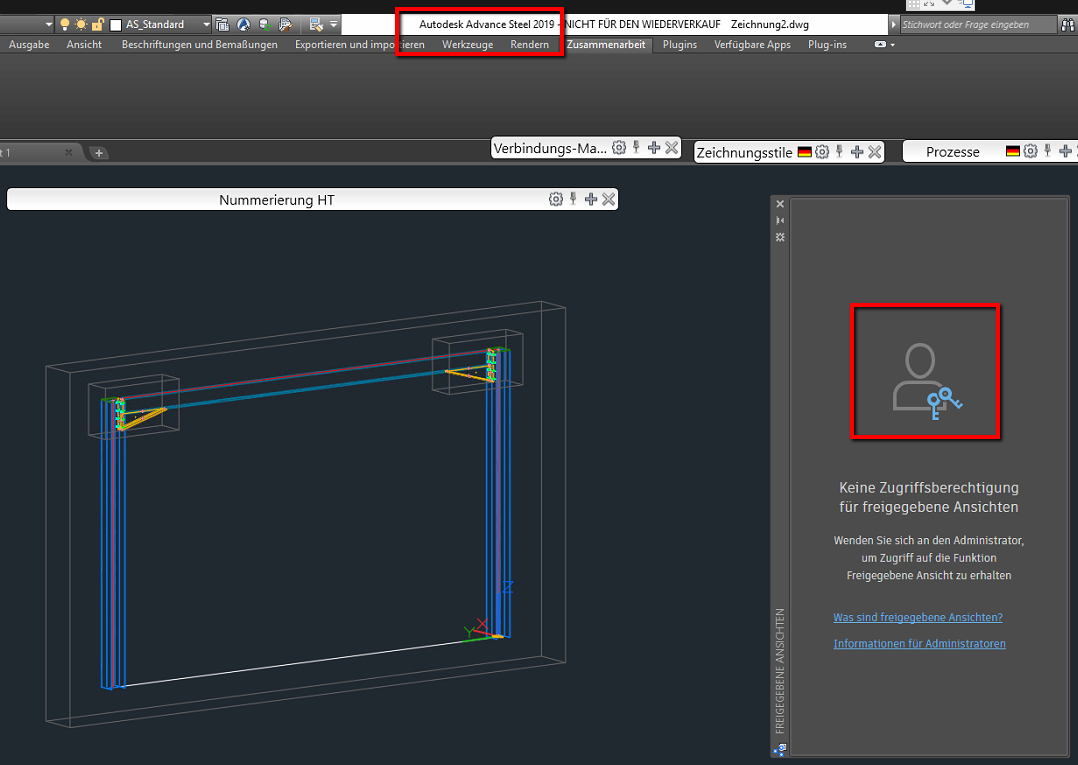Pin the Nummerierung HT palette
This screenshot has height=765, width=1078.
click(x=573, y=198)
